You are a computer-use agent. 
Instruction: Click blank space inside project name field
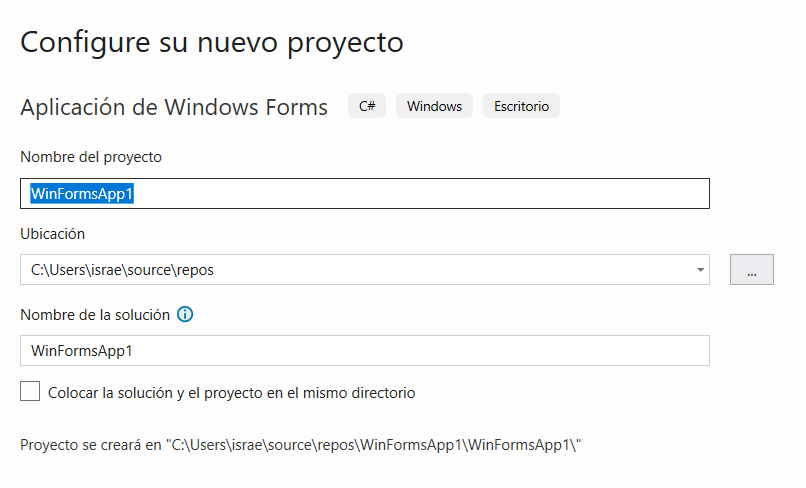[x=420, y=194]
